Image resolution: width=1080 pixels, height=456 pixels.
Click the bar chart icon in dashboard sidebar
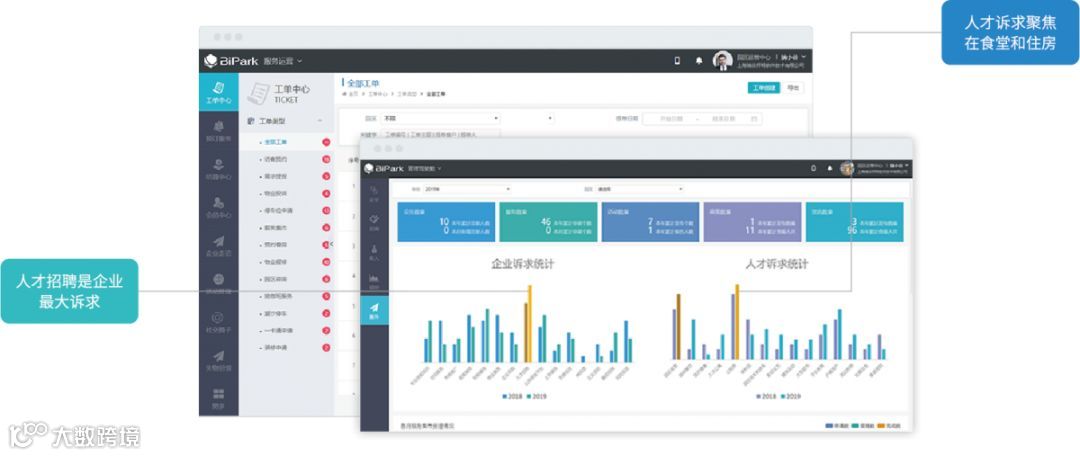tap(374, 279)
